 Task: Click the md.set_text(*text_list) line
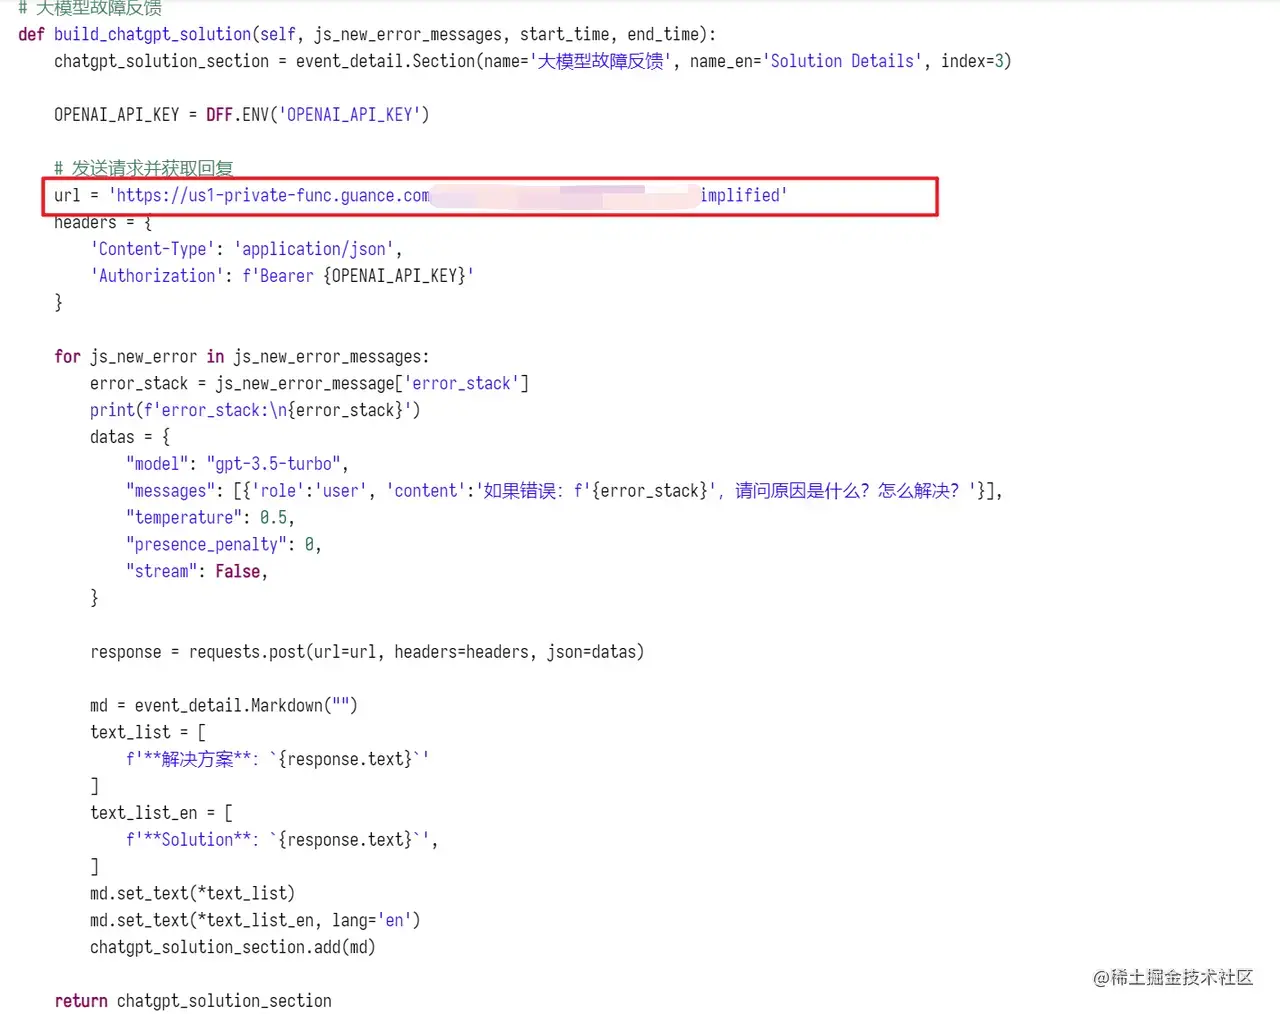pyautogui.click(x=192, y=894)
